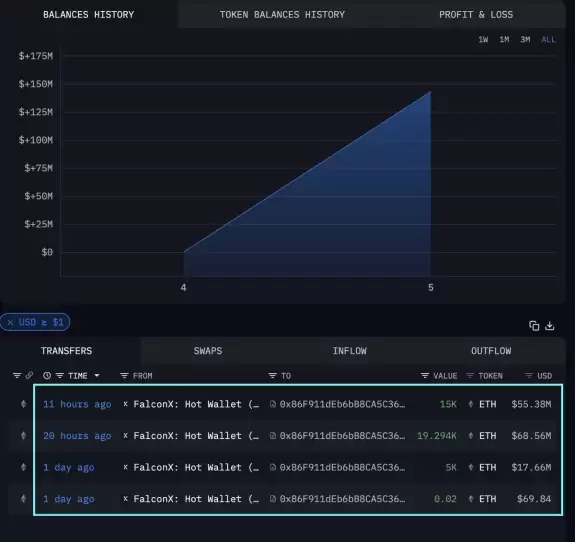This screenshot has width=575, height=542.
Task: Open FalconX: Hot Wallet on $69.84 row
Action: pyautogui.click(x=196, y=499)
